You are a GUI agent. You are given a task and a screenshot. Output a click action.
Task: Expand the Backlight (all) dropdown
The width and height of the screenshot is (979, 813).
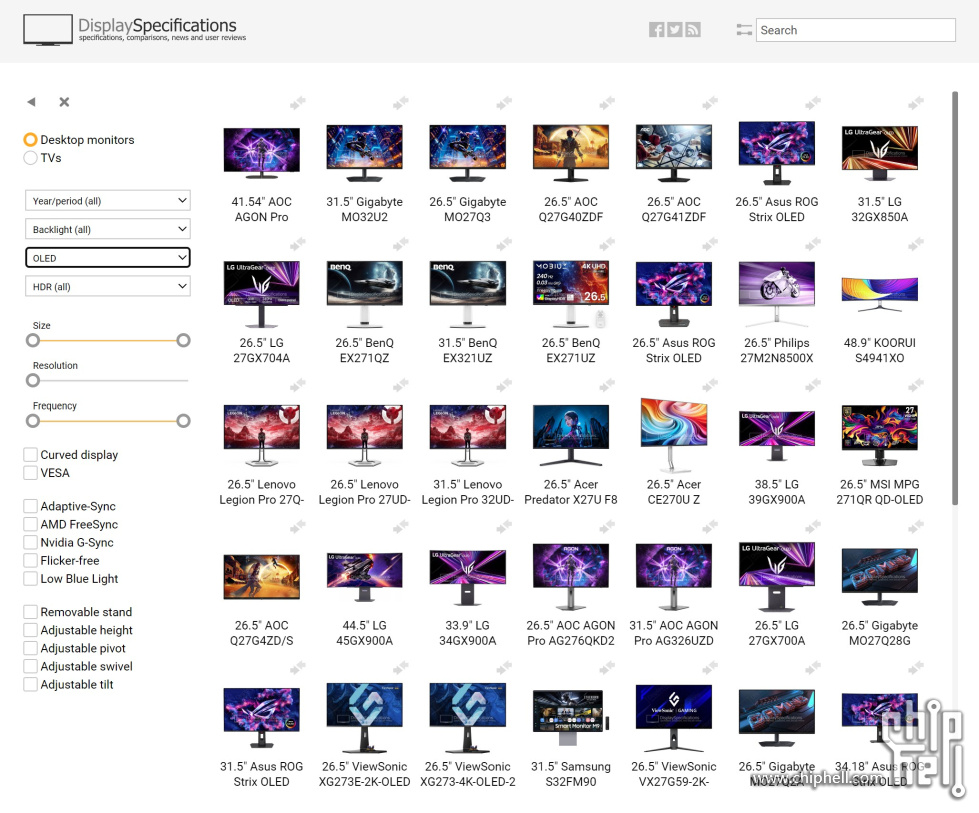point(107,229)
